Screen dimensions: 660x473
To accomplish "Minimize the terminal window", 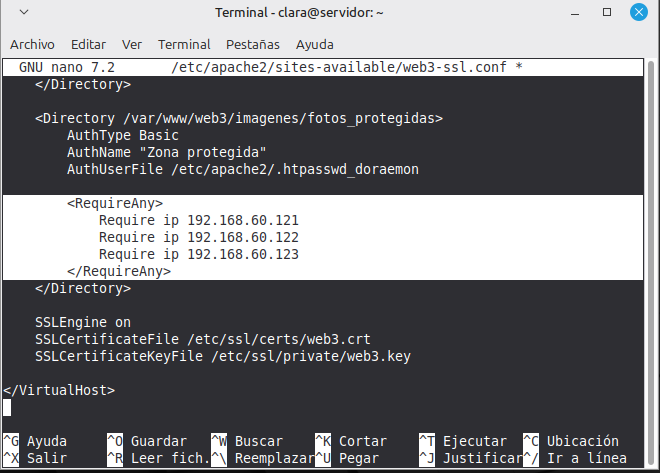I will [578, 14].
